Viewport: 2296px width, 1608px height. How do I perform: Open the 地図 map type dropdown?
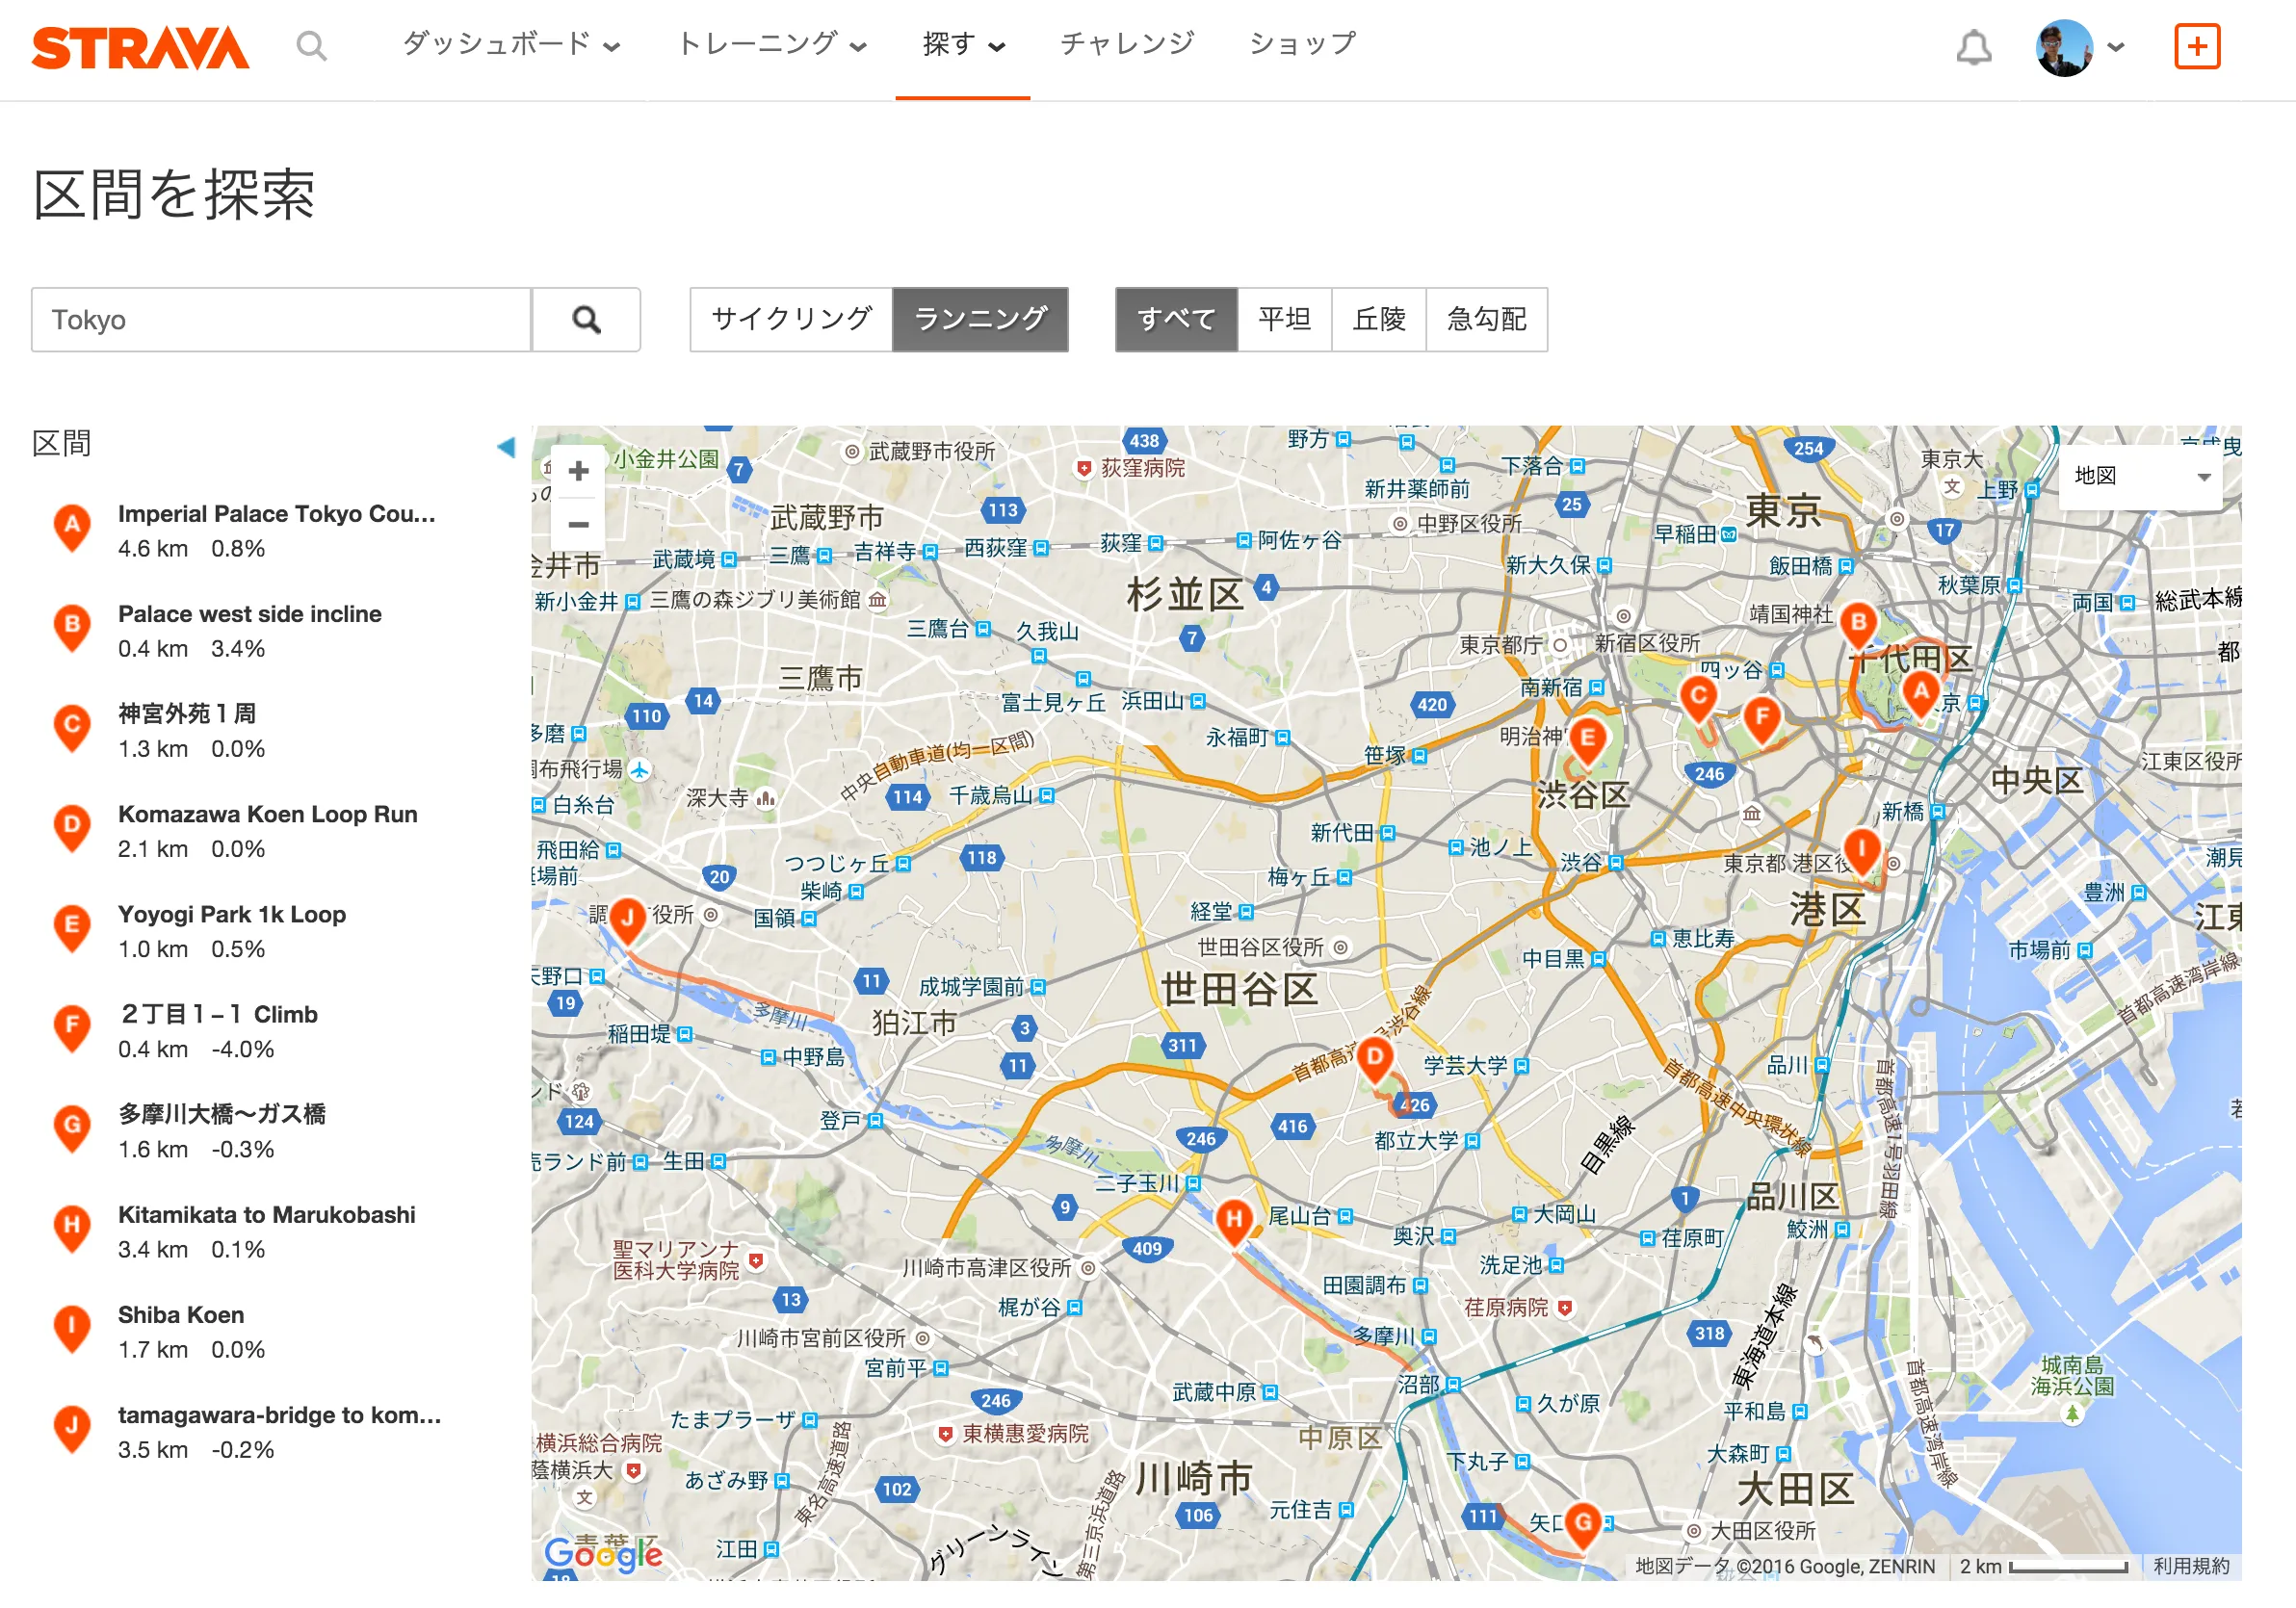2140,476
